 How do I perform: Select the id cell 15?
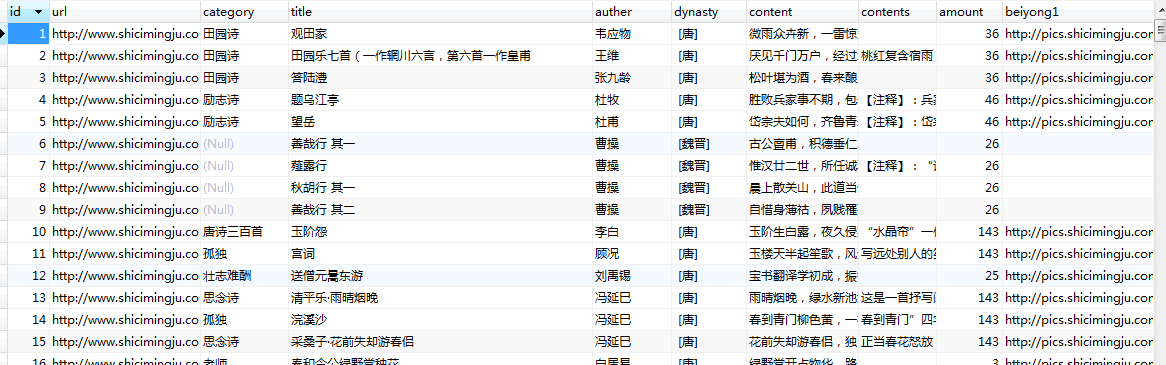point(28,341)
